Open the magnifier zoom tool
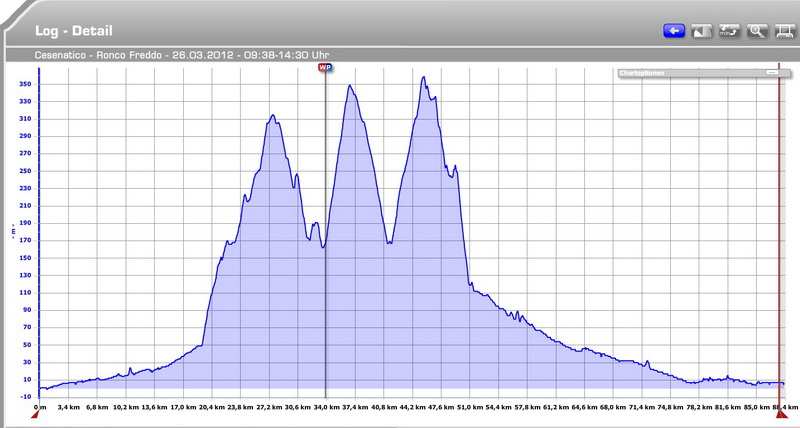 click(756, 31)
